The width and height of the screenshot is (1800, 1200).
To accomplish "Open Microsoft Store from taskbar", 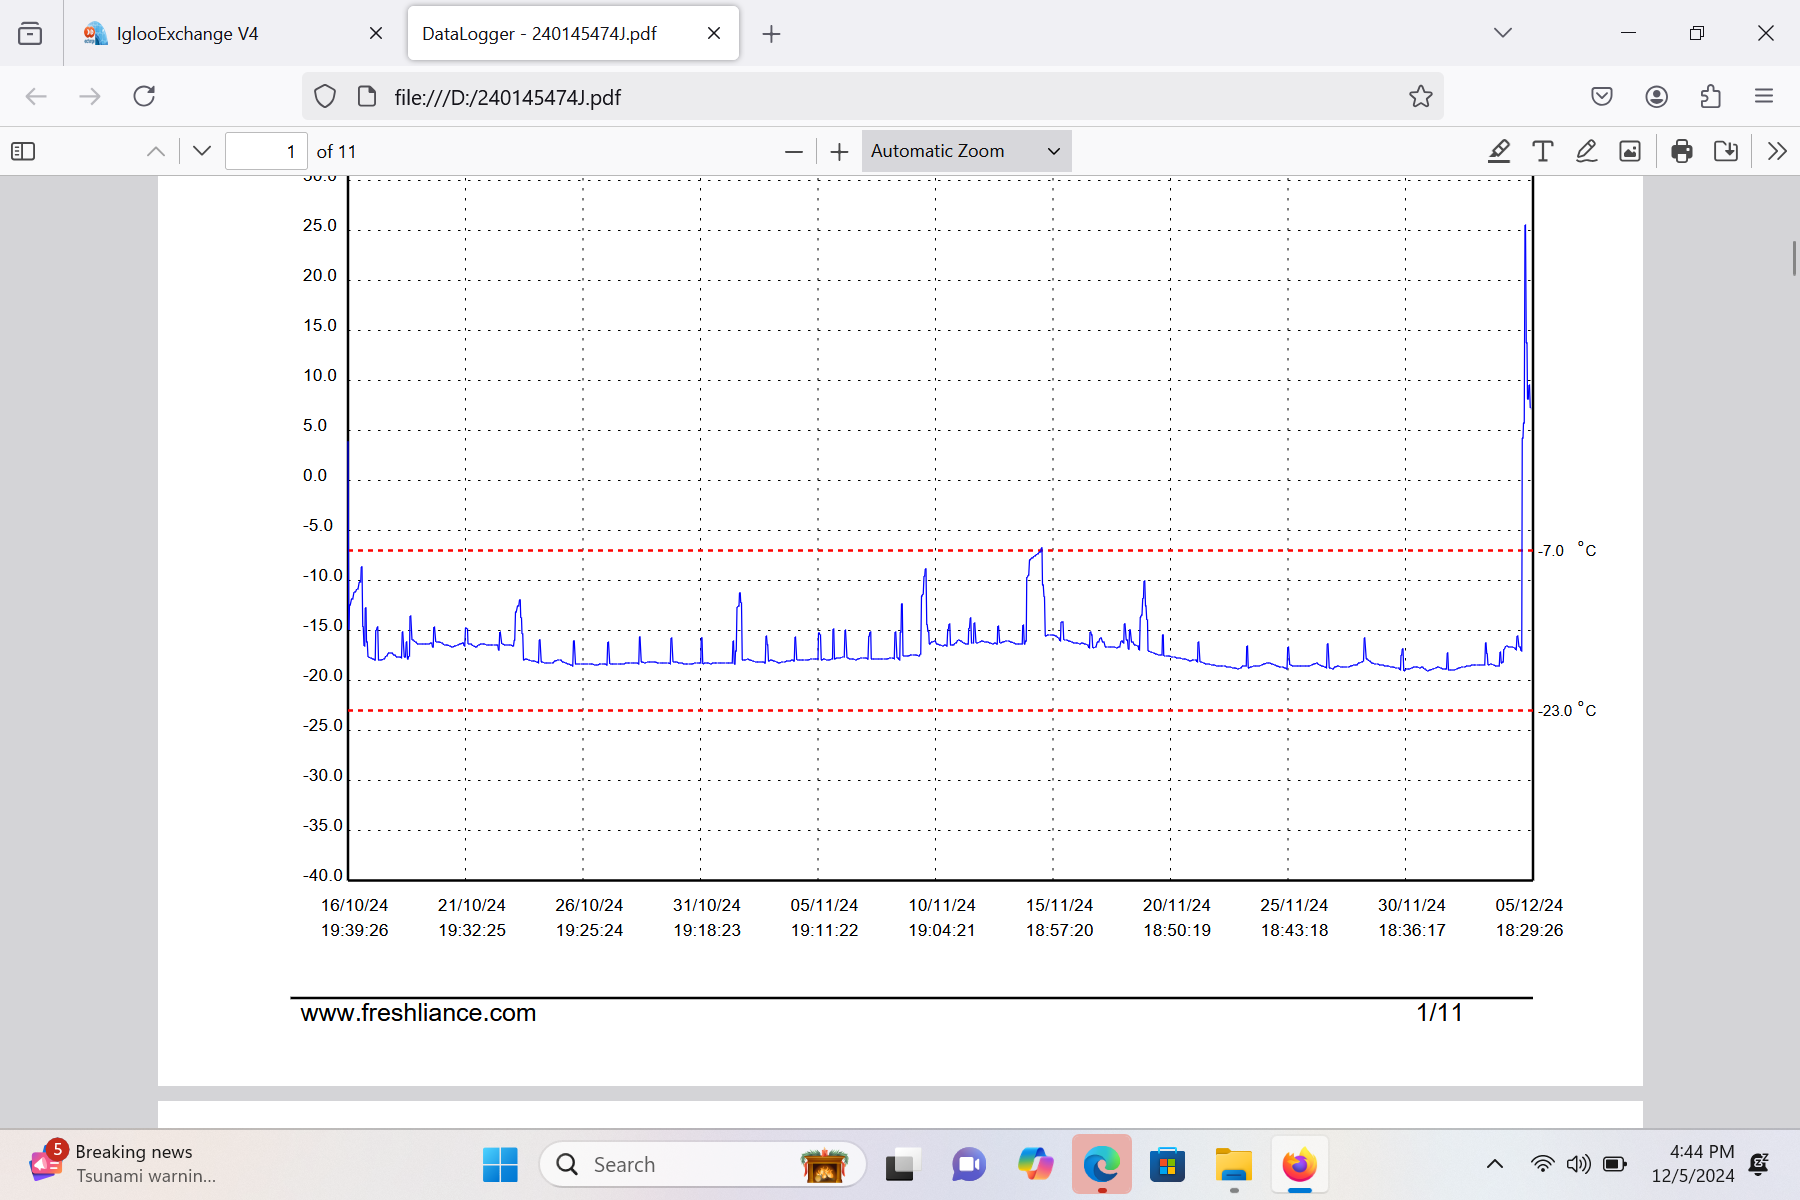I will 1167,1165.
